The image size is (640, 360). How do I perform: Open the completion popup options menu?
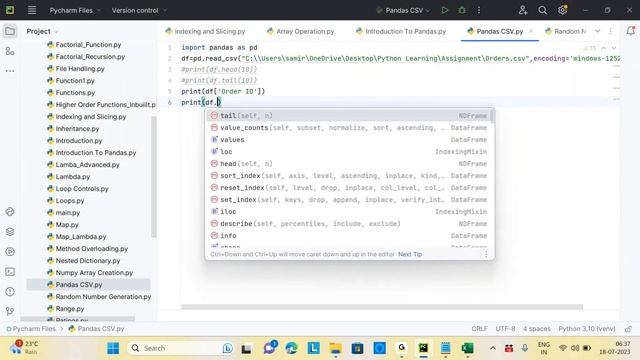486,254
